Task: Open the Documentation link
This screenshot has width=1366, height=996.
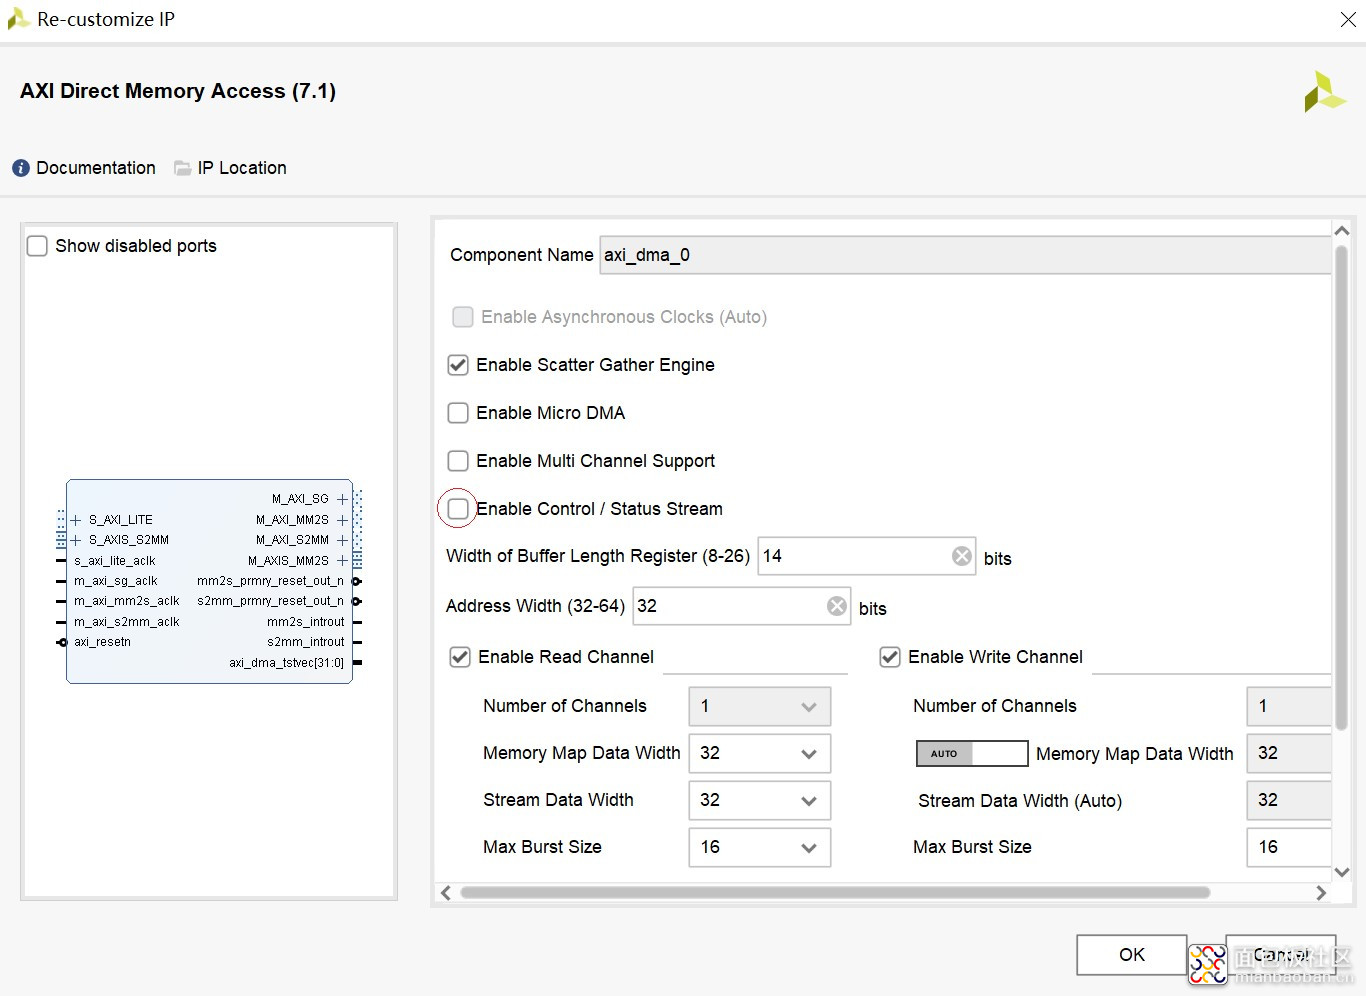Action: click(x=96, y=168)
